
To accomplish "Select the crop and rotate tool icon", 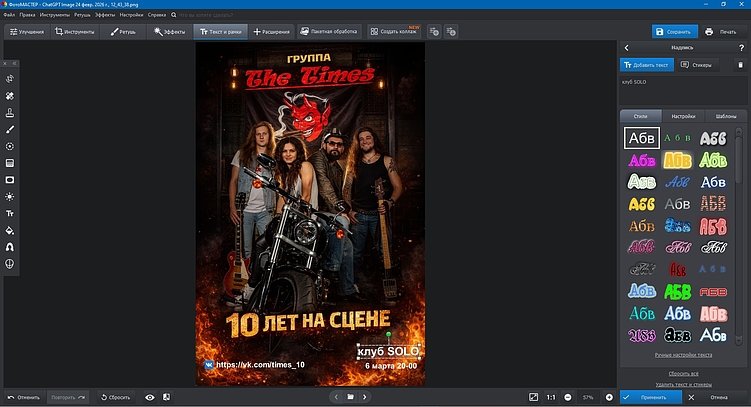I will (x=10, y=79).
